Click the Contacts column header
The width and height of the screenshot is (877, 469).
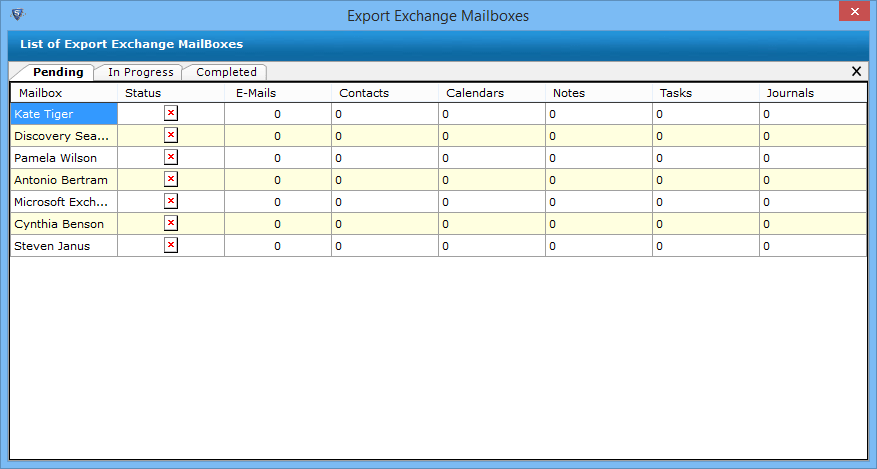pyautogui.click(x=384, y=93)
